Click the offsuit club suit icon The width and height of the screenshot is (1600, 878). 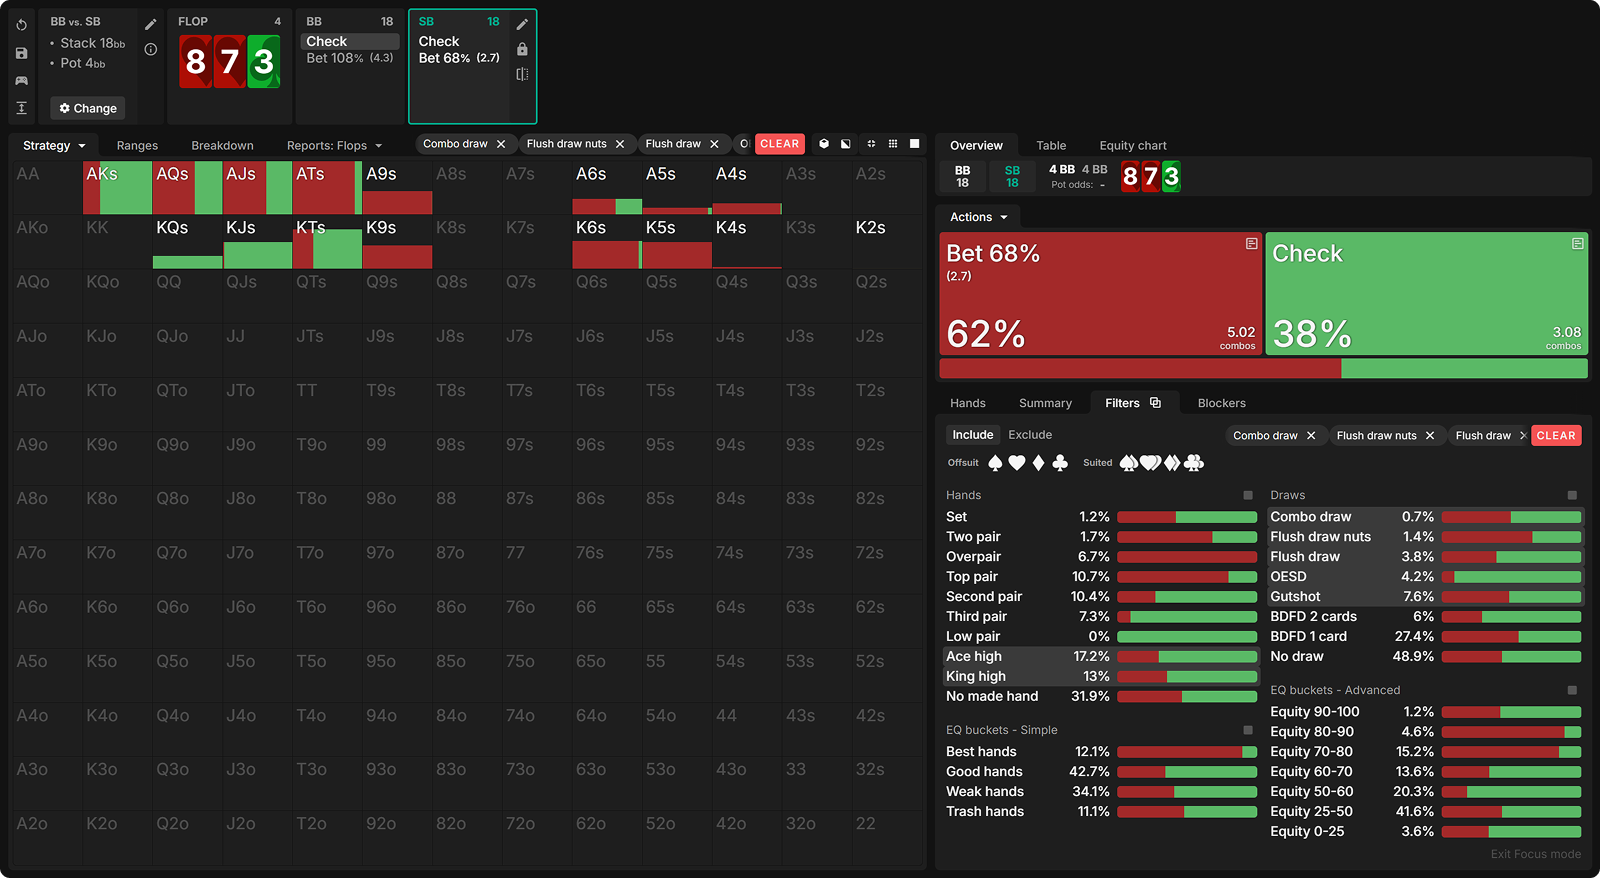(1060, 463)
